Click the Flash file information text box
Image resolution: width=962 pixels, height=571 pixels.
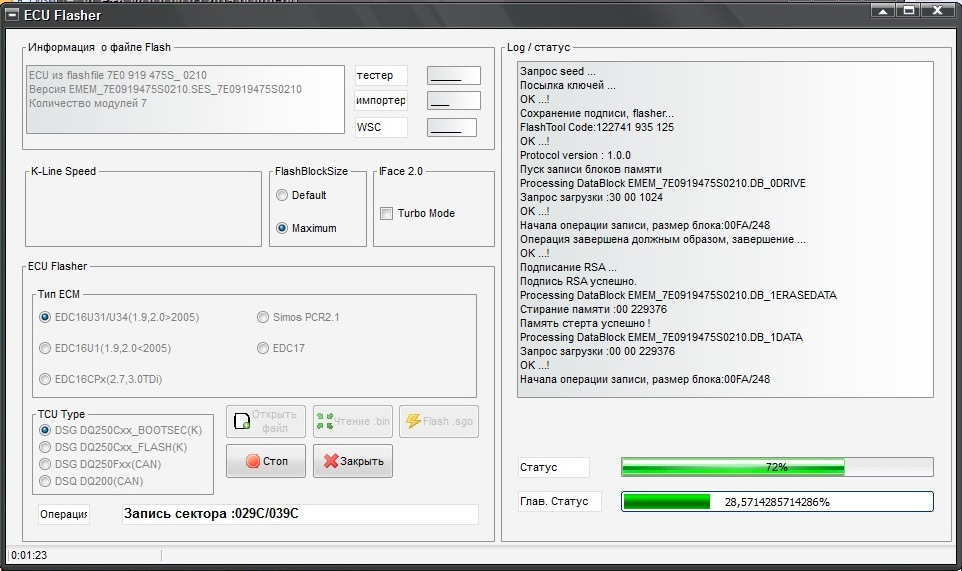(x=185, y=99)
